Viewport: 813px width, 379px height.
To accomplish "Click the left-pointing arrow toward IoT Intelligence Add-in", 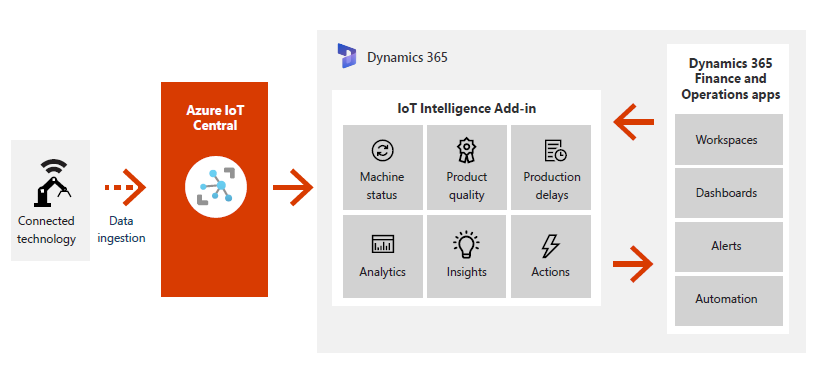I will 633,122.
